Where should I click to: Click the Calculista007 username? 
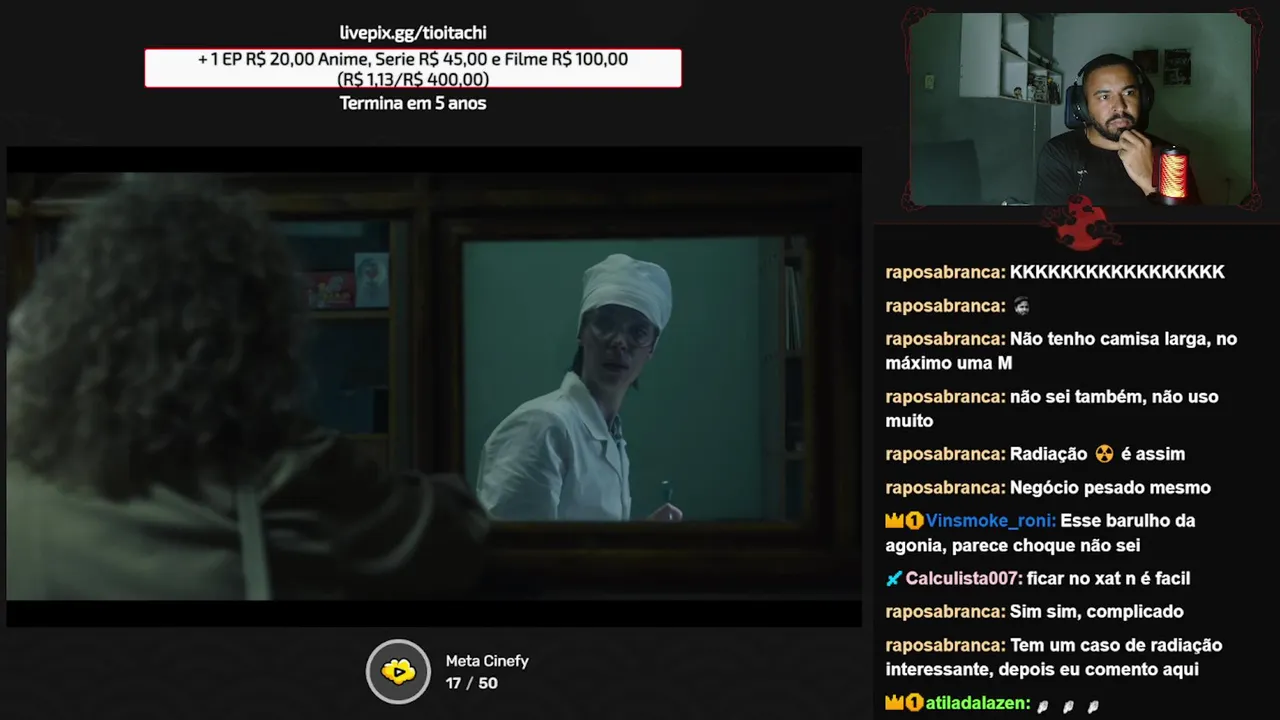964,579
